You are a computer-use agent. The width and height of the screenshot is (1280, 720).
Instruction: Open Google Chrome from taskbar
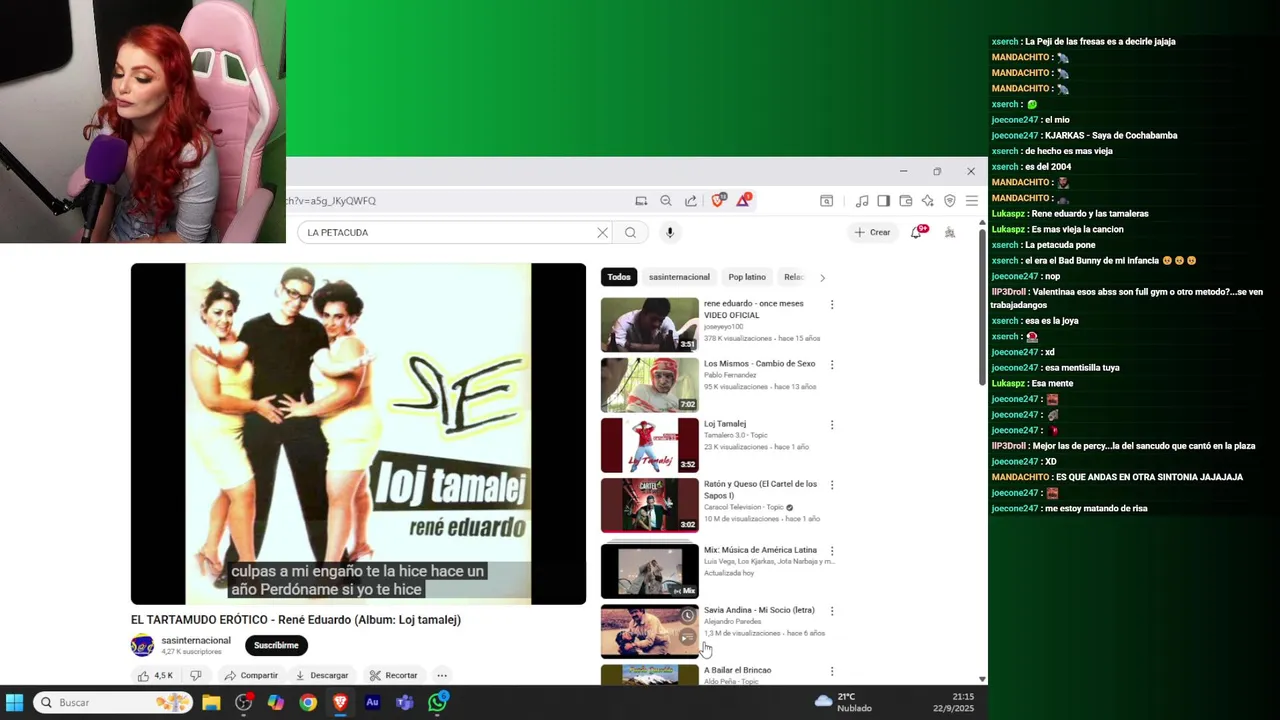308,703
